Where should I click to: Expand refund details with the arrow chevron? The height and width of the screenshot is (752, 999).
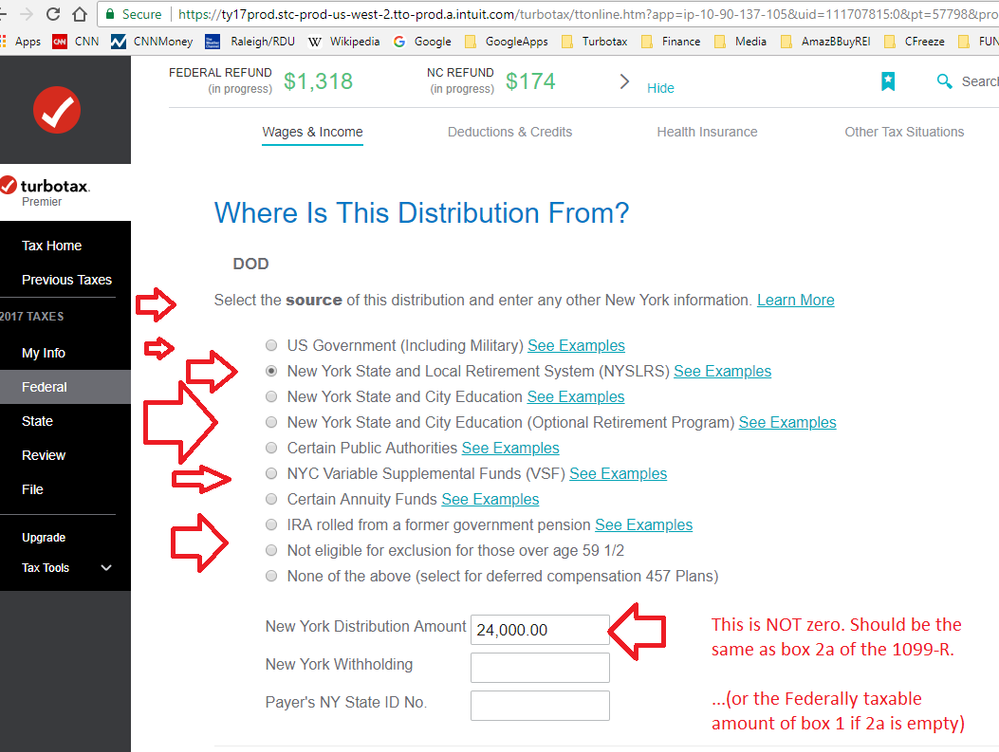[624, 82]
